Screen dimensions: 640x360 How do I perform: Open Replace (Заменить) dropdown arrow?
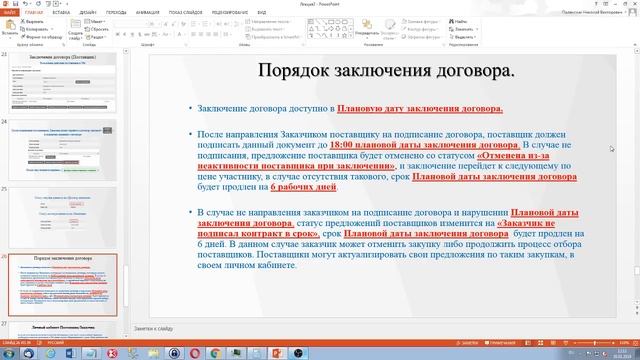[477, 29]
